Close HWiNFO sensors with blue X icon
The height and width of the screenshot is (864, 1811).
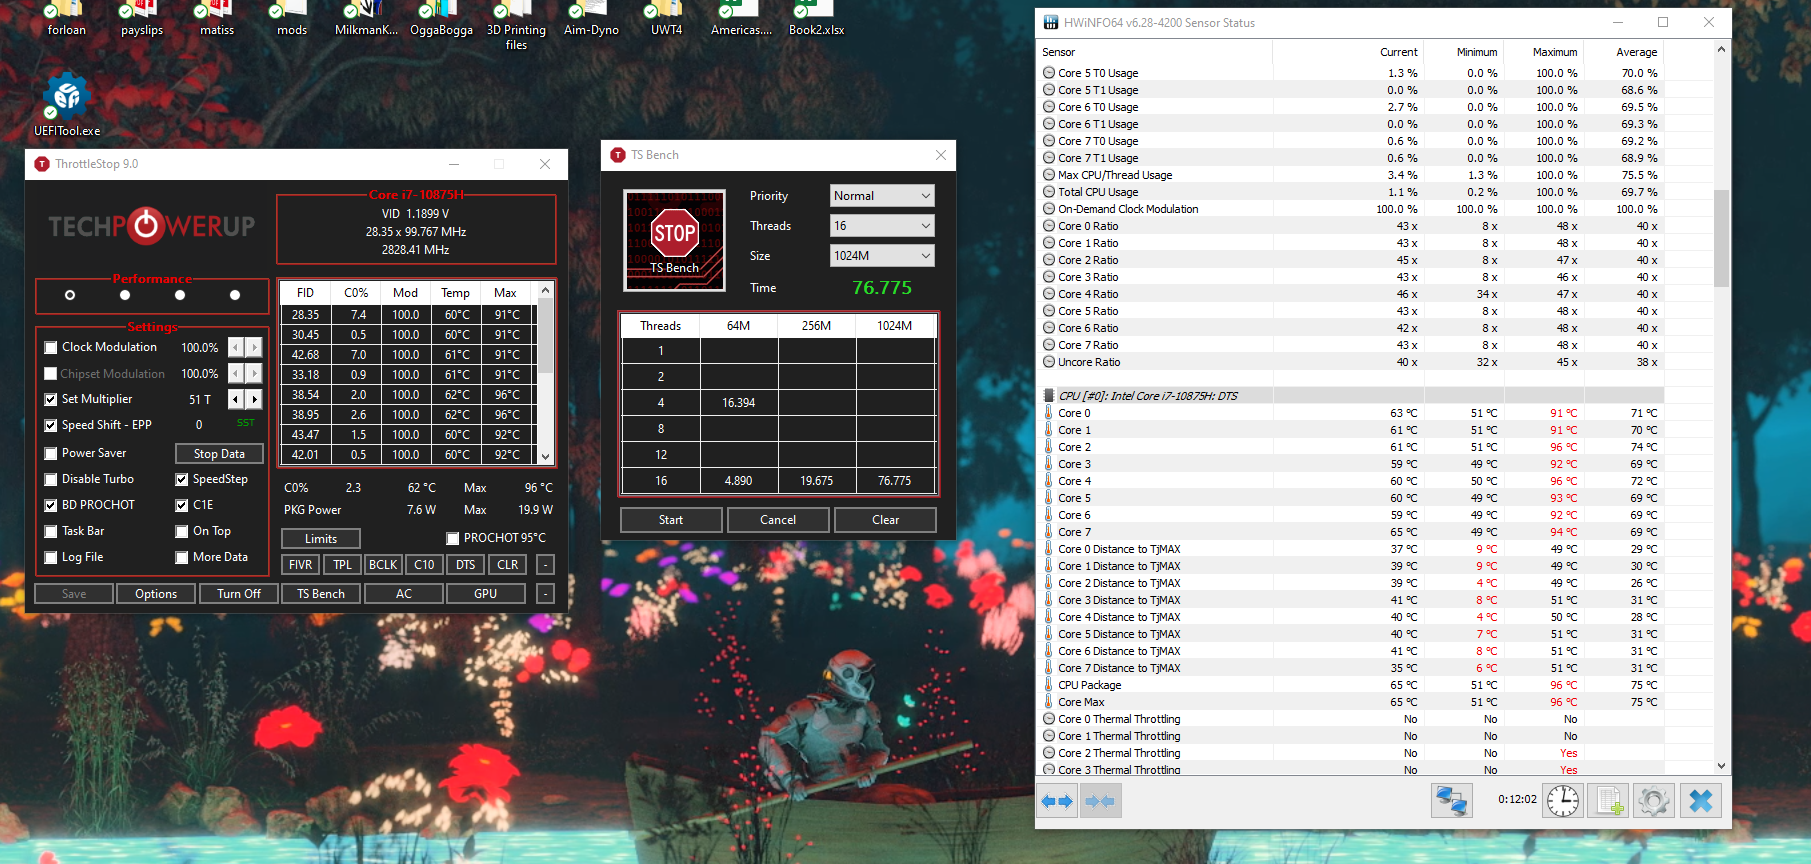point(1700,801)
